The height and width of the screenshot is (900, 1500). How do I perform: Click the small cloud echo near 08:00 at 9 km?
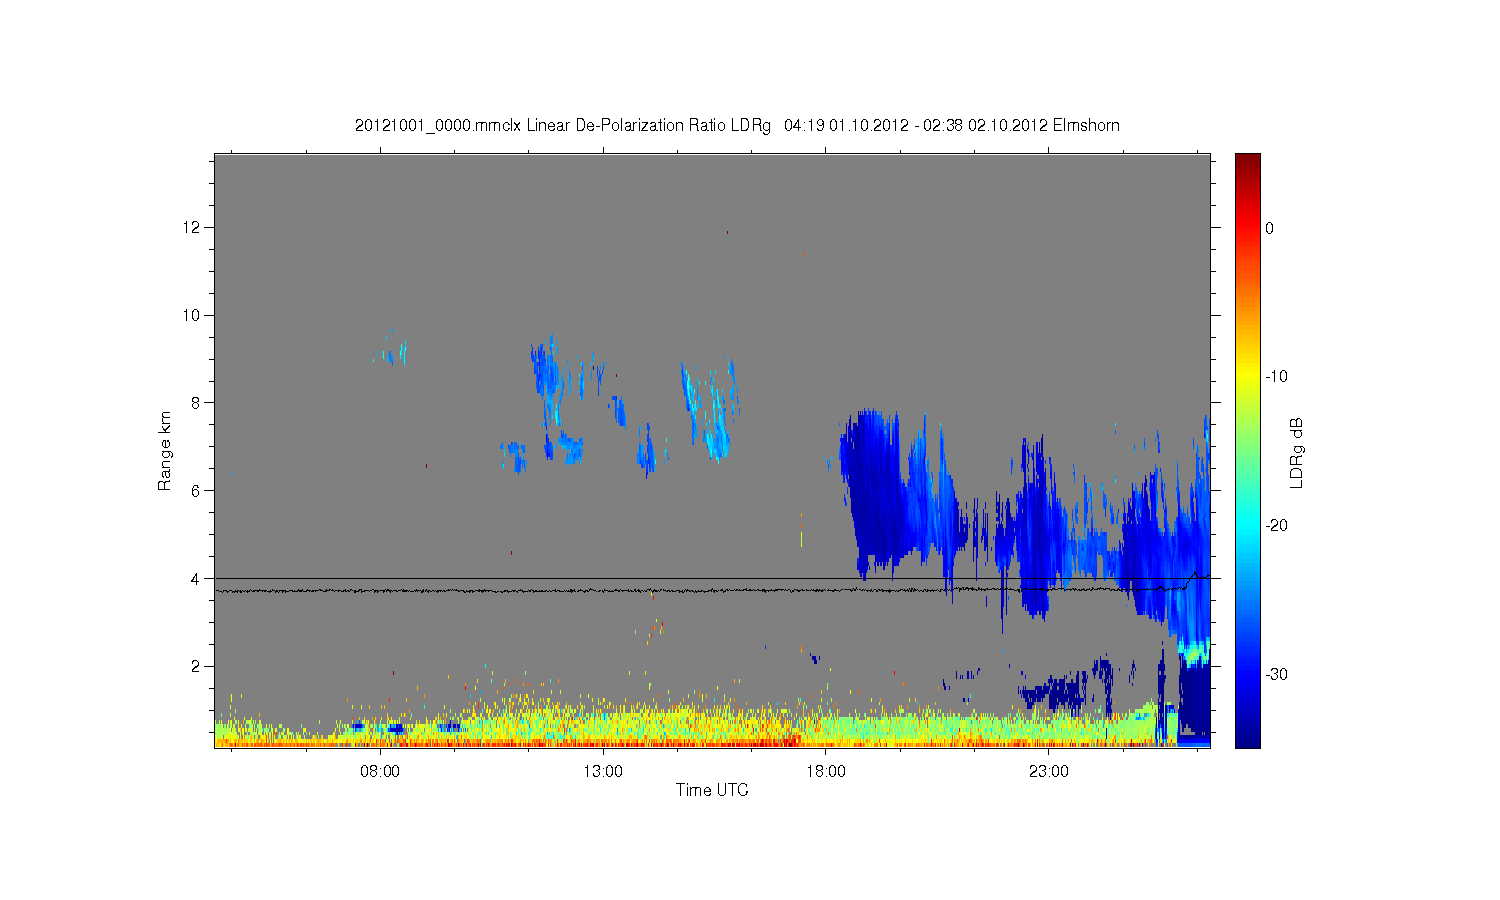(392, 351)
